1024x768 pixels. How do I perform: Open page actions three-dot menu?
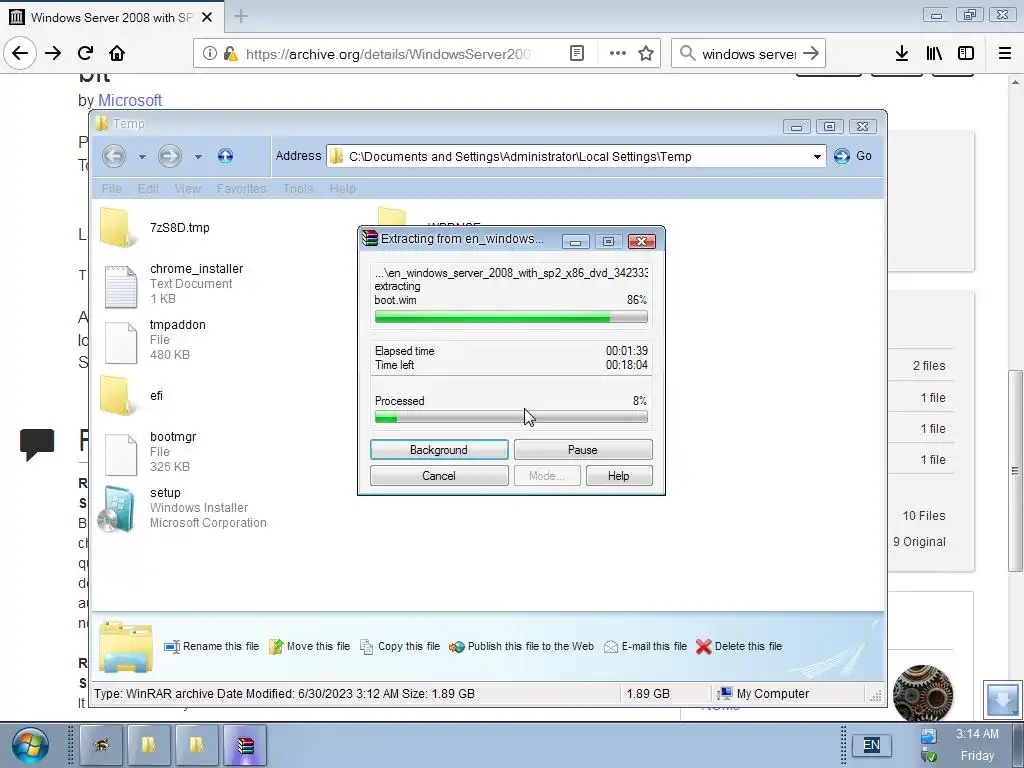click(617, 54)
